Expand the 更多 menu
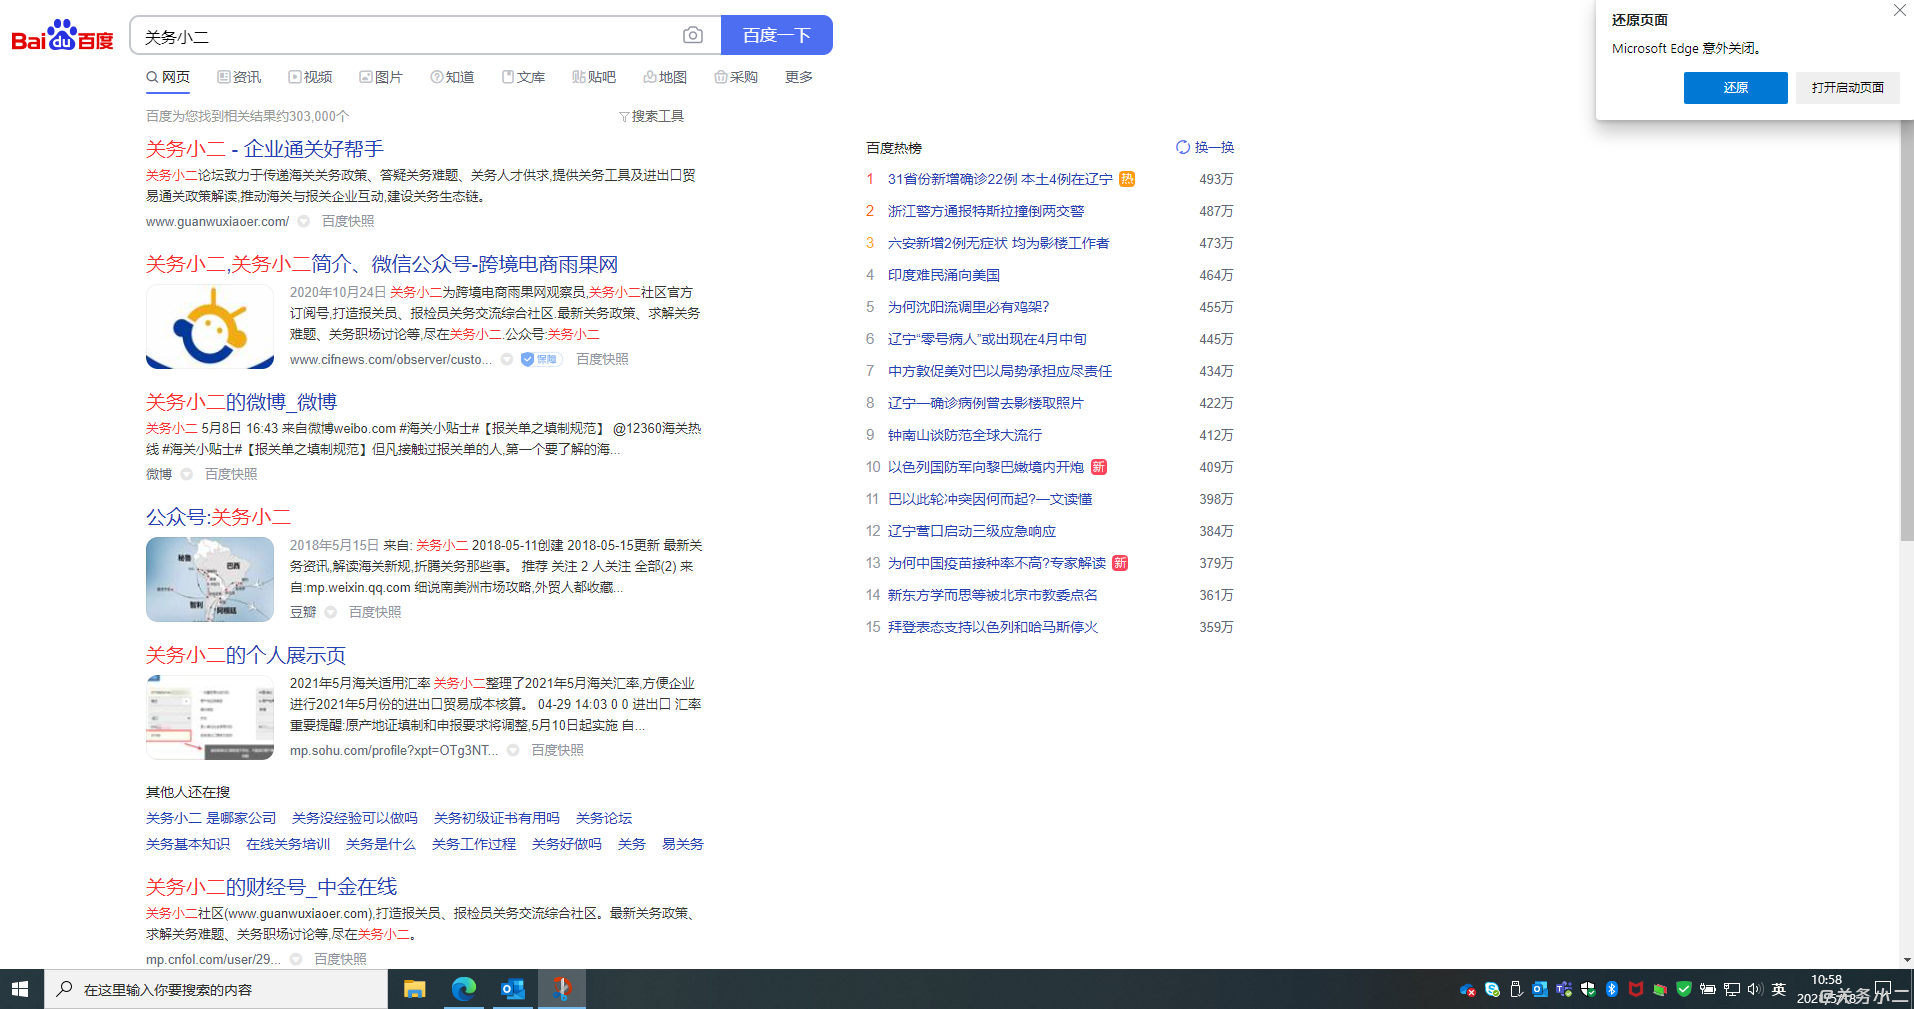The image size is (1914, 1009). pos(799,77)
